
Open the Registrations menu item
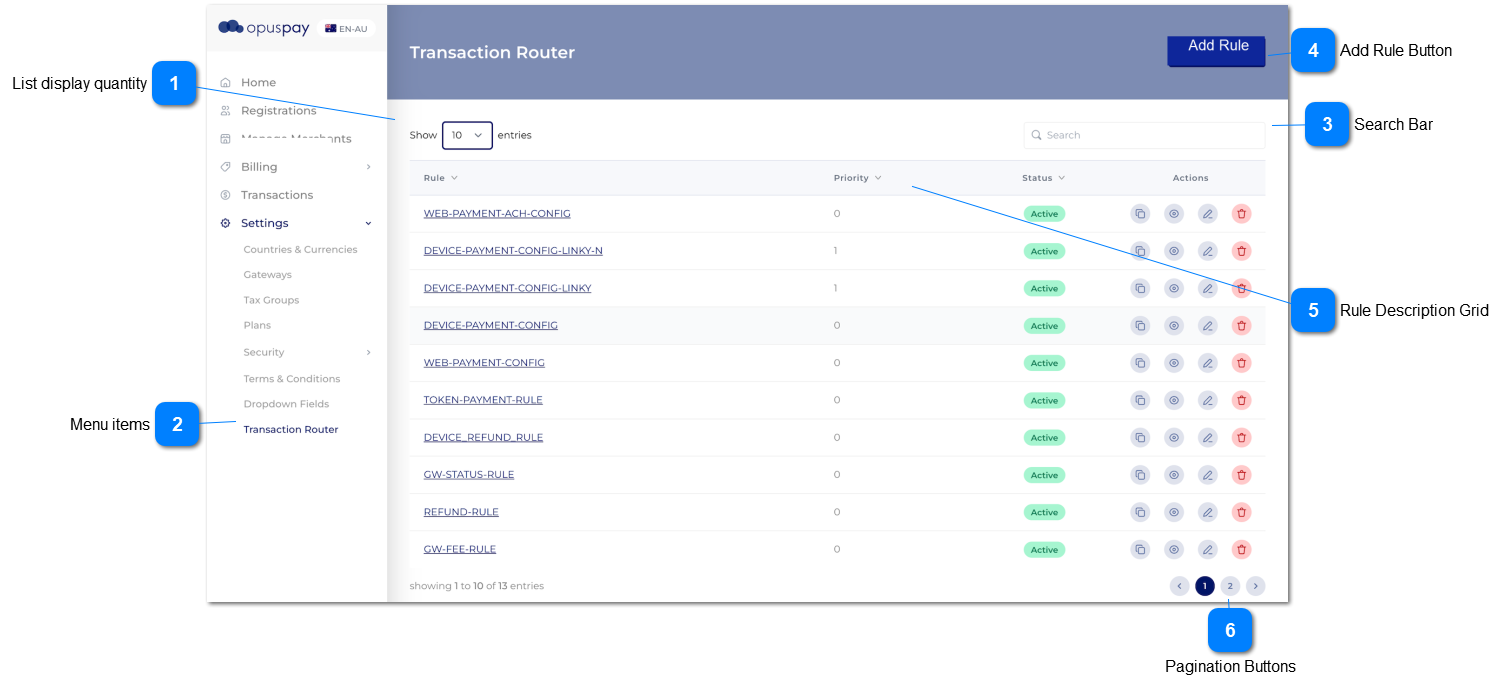click(276, 110)
